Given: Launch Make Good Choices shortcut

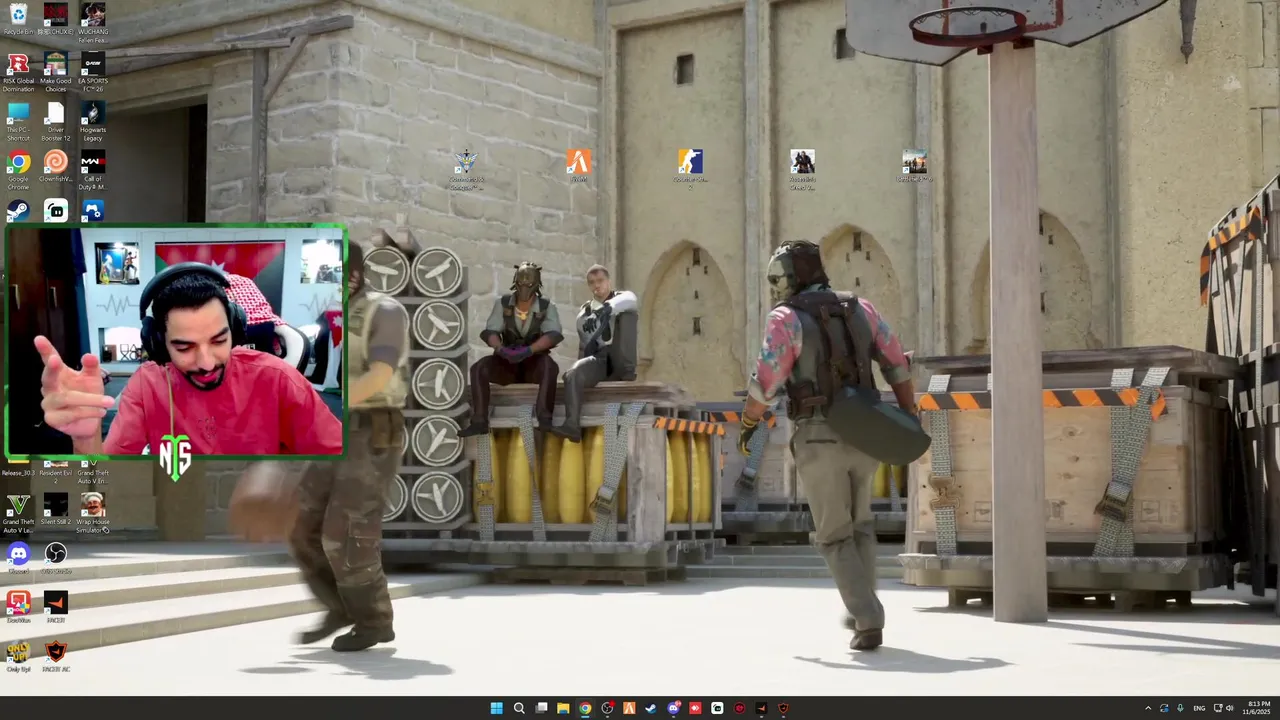Looking at the screenshot, I should (x=56, y=72).
